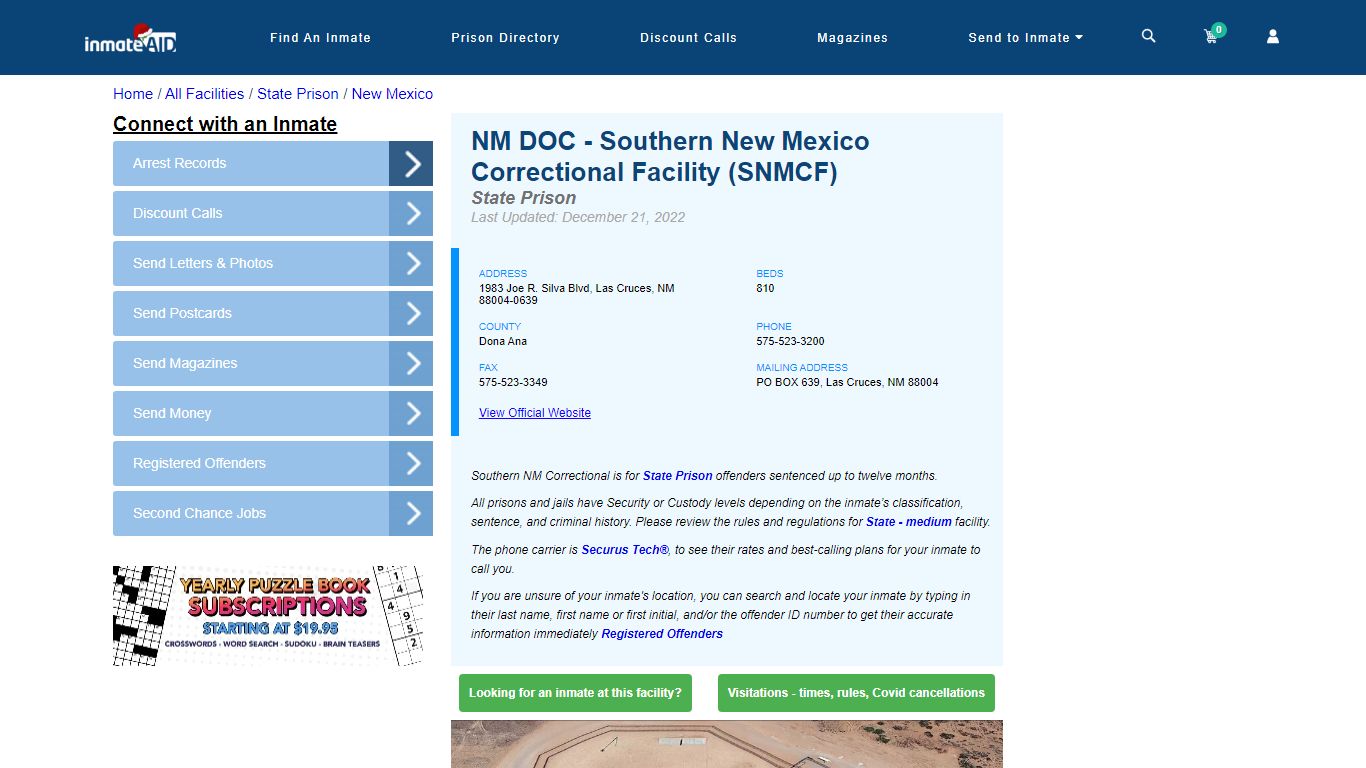Click the arrow icon beside Send Postcards
Viewport: 1366px width, 768px height.
[411, 313]
